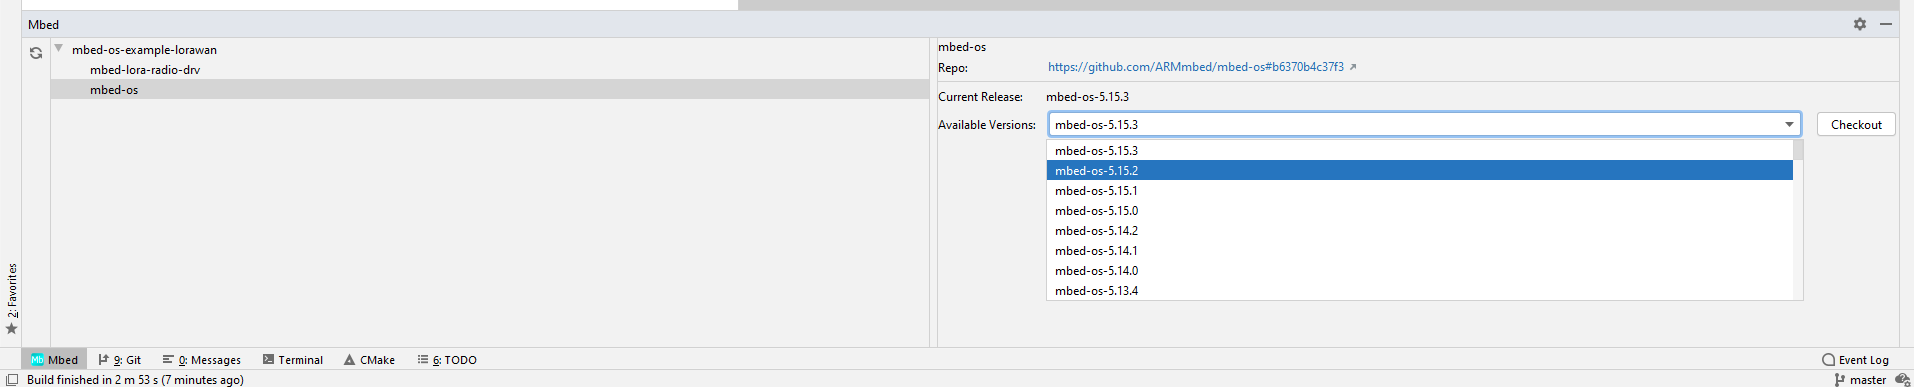Viewport: 1914px width, 387px height.
Task: Open the TODO tool window tab
Action: point(447,360)
